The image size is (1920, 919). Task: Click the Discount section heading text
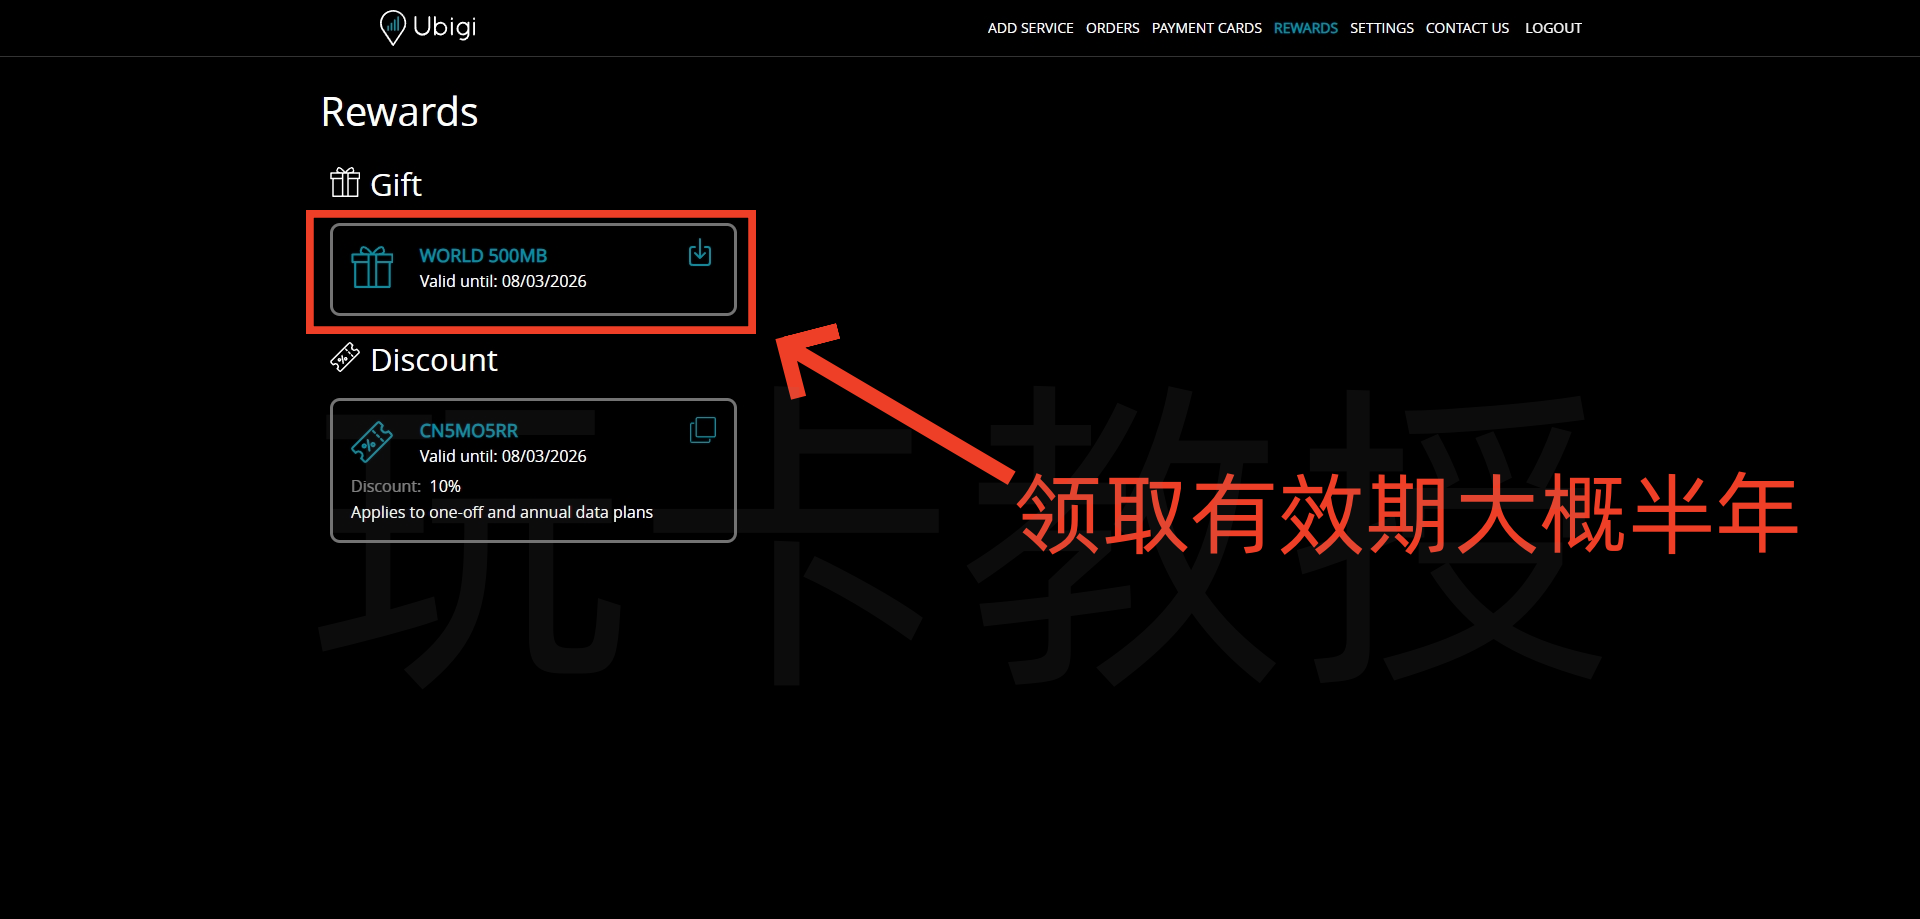click(434, 360)
